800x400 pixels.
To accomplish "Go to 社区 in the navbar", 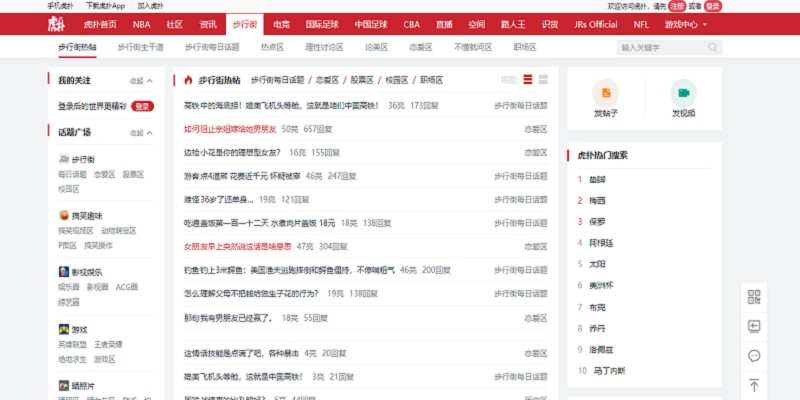I will (x=174, y=24).
